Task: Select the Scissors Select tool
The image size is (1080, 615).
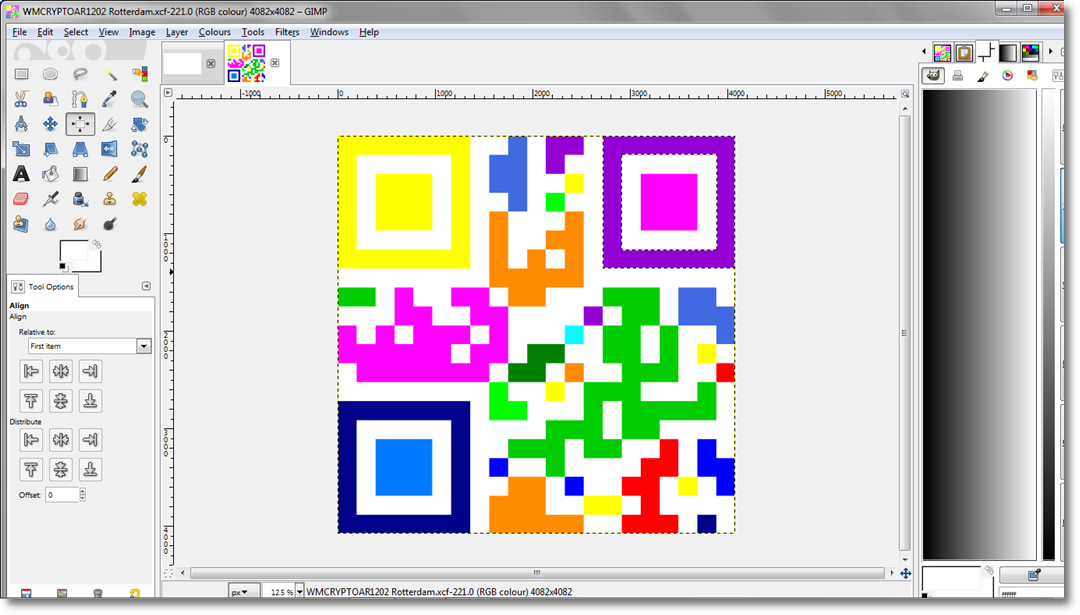Action: click(21, 99)
